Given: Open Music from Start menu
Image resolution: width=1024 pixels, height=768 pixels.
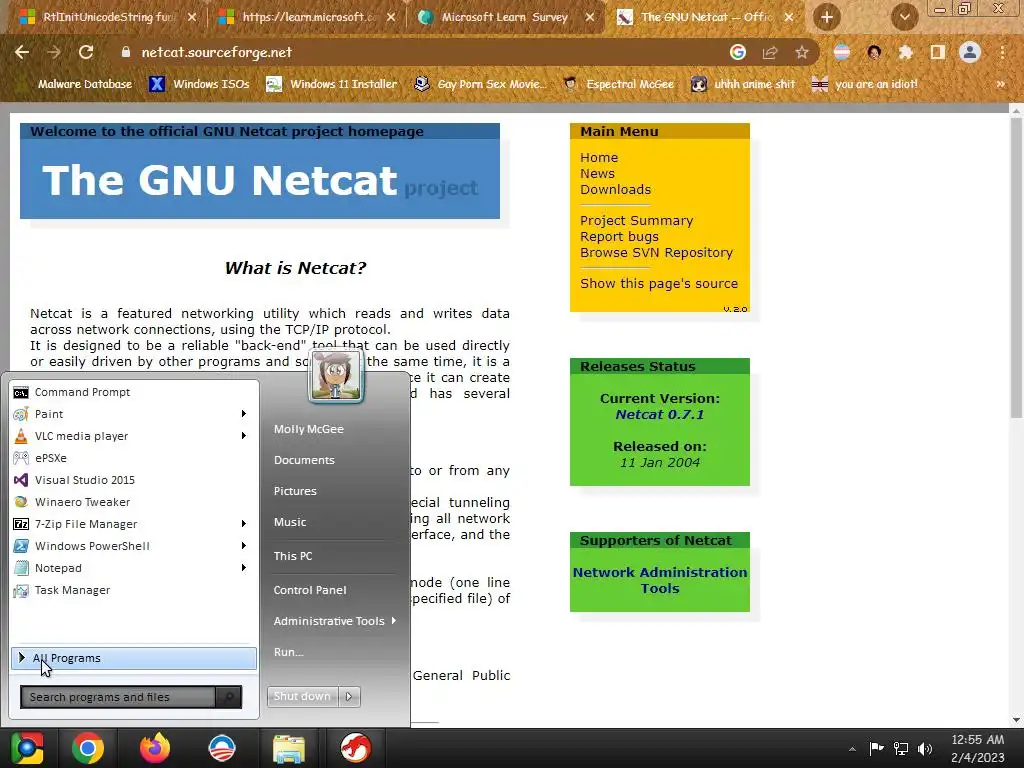Looking at the screenshot, I should pos(290,522).
